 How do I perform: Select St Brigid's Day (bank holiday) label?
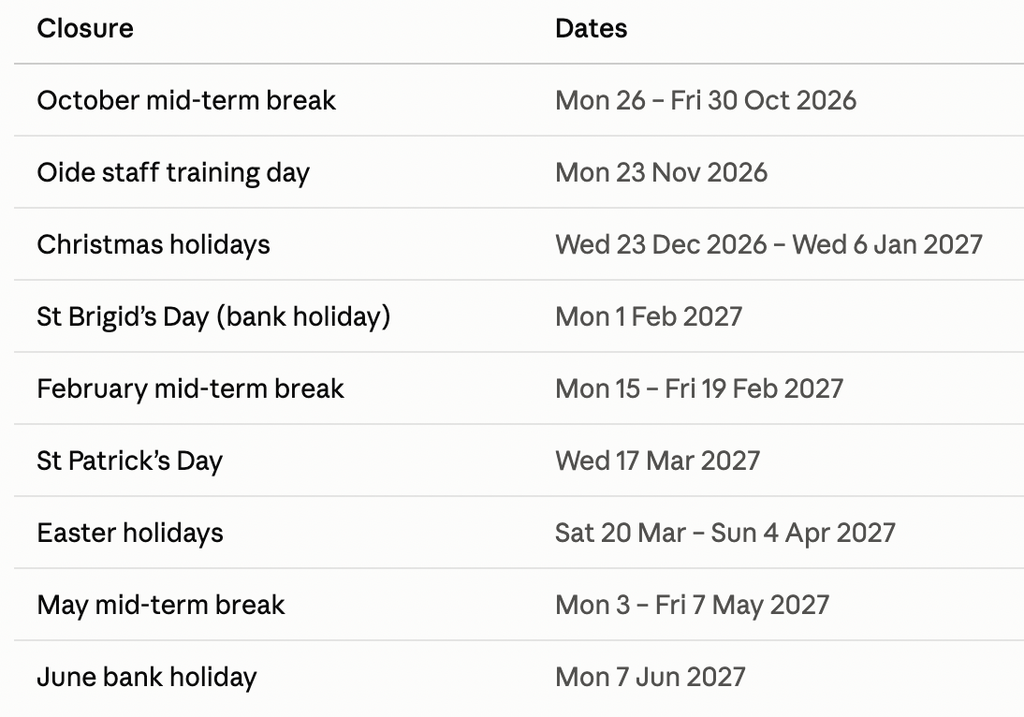[x=214, y=317]
